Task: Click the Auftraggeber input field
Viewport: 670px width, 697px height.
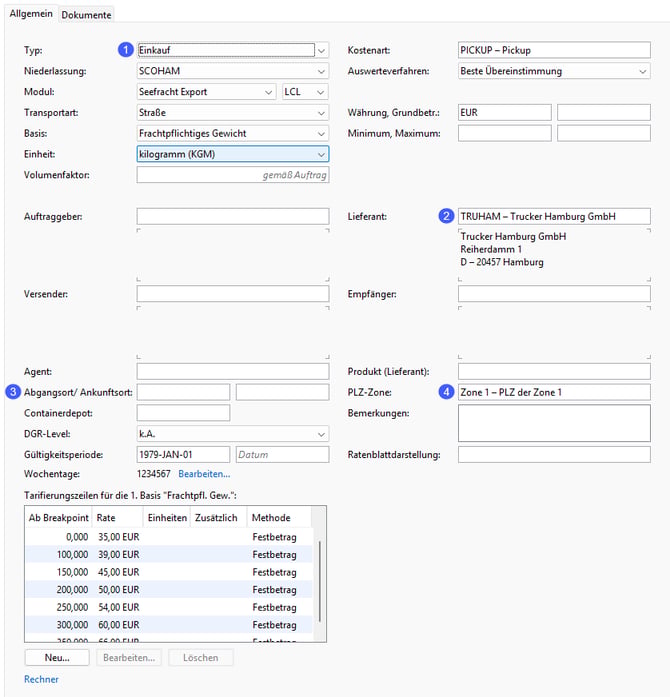Action: tap(233, 216)
